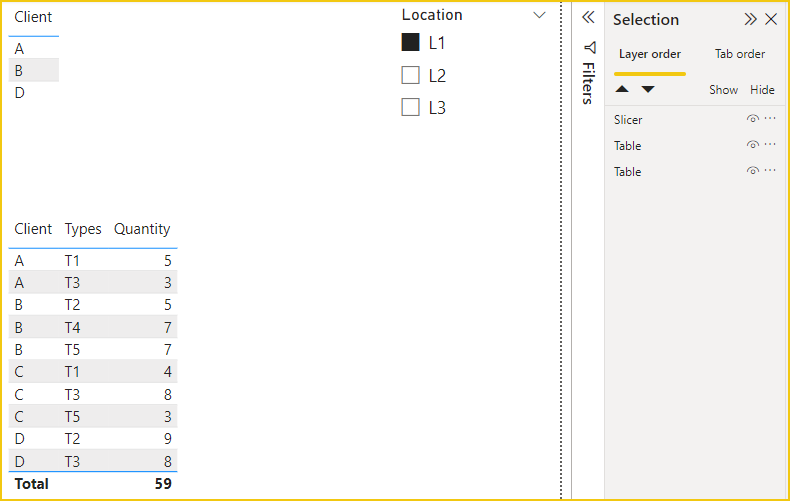Image resolution: width=790 pixels, height=501 pixels.
Task: Select the T2 cell in client D row
Action: coord(72,439)
